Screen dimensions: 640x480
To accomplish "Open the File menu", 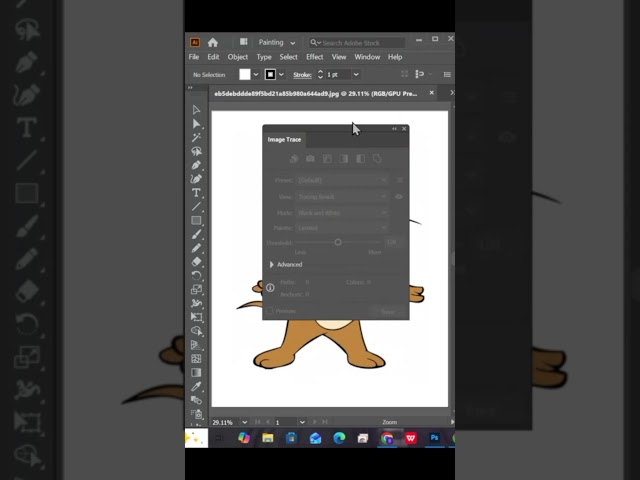I will [194, 57].
